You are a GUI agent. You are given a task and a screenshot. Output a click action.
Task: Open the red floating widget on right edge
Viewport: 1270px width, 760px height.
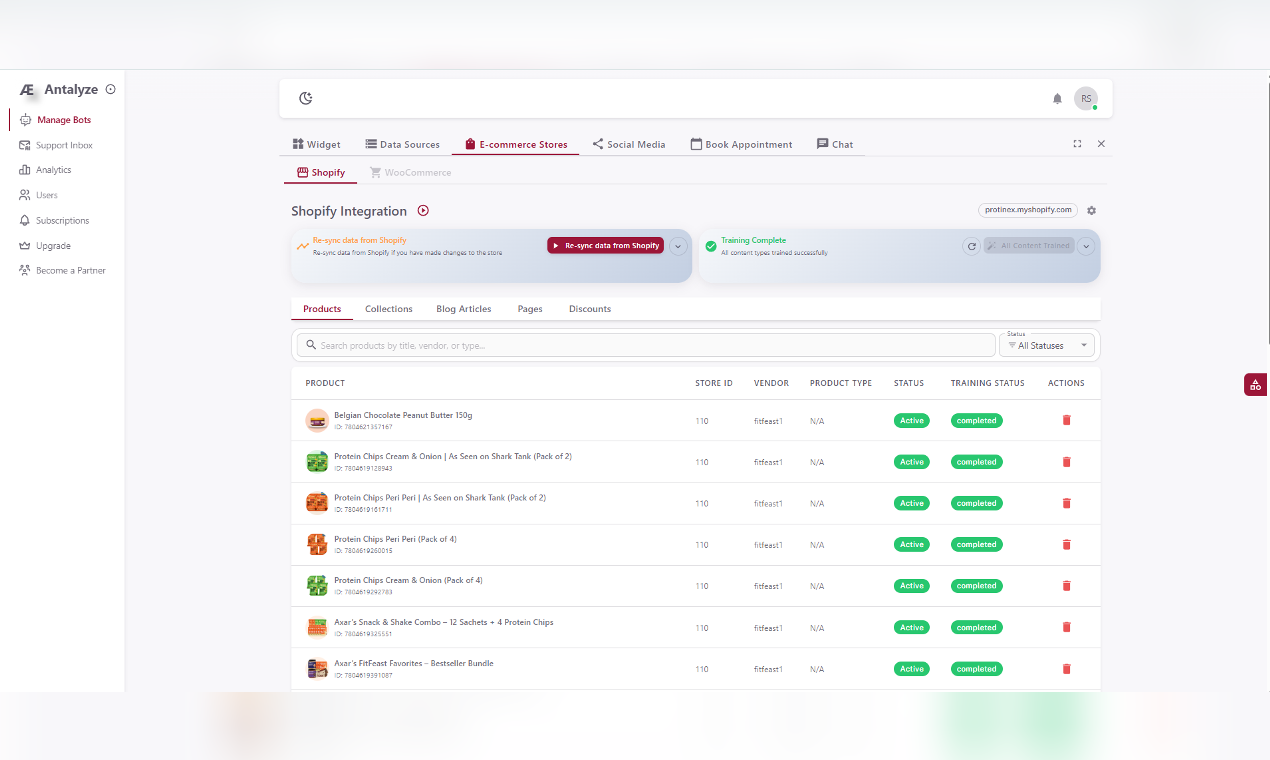[1256, 384]
